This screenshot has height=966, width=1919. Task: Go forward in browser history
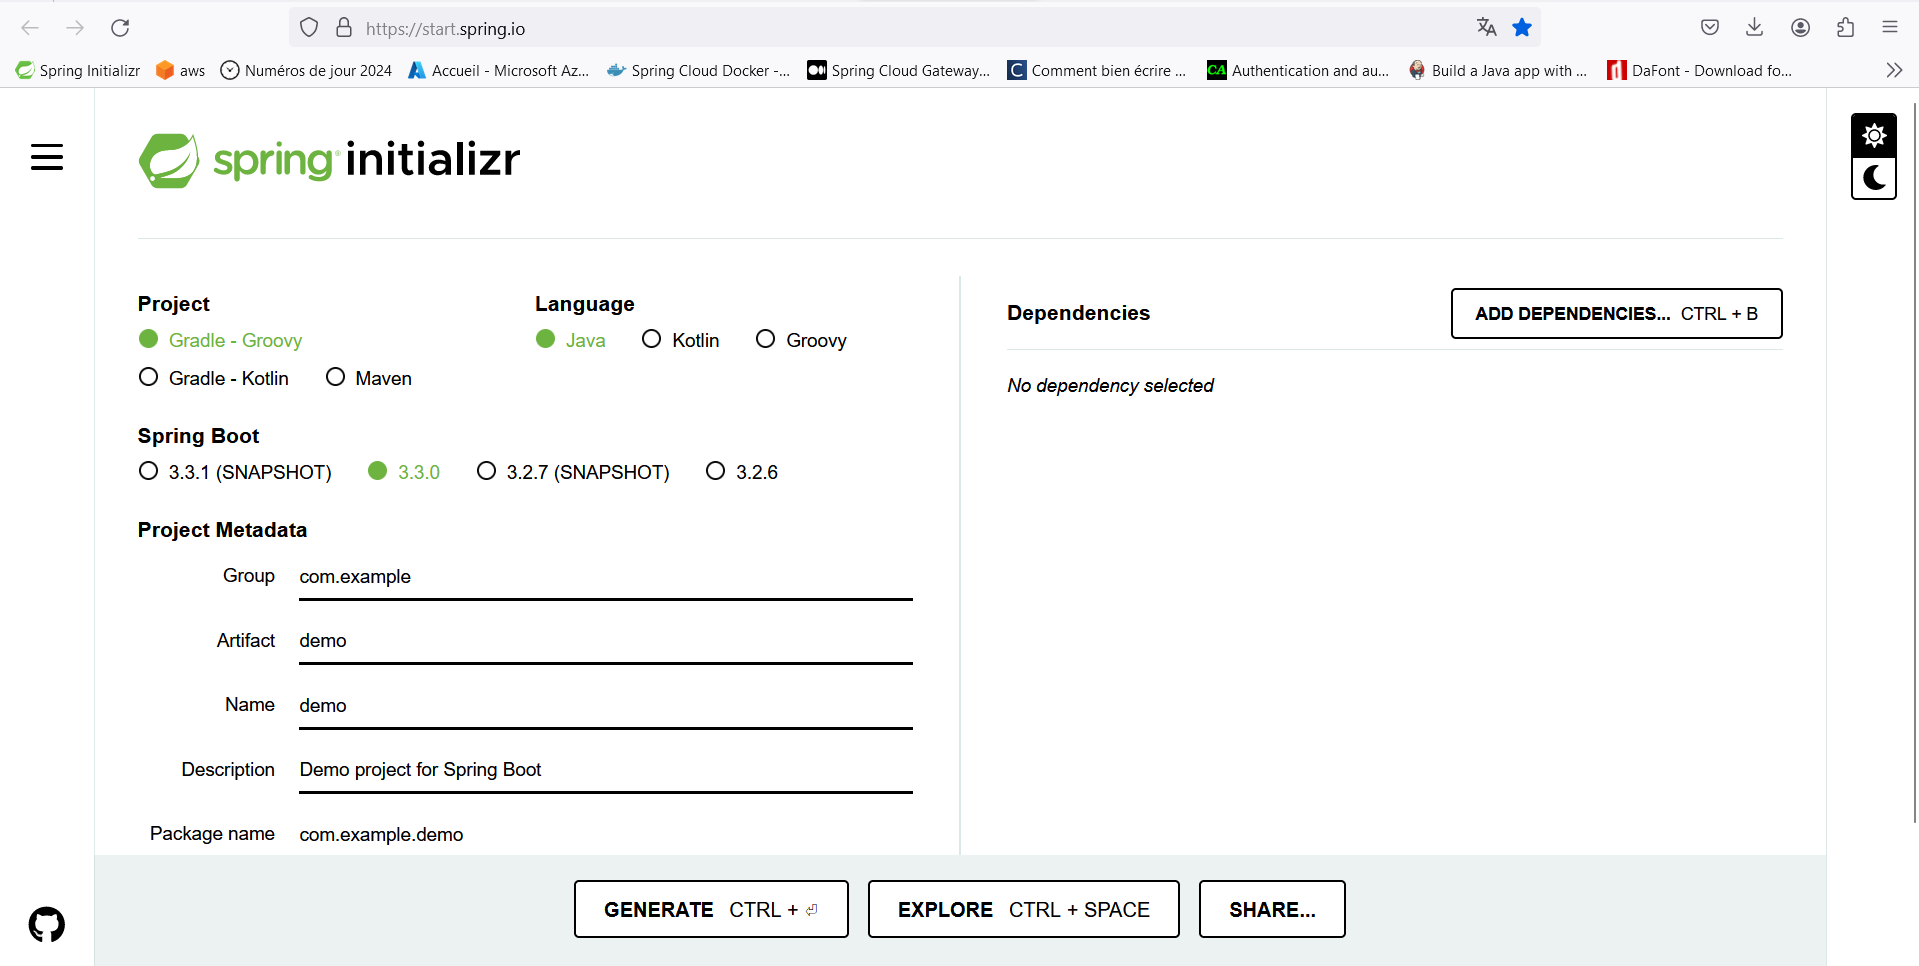pos(75,28)
